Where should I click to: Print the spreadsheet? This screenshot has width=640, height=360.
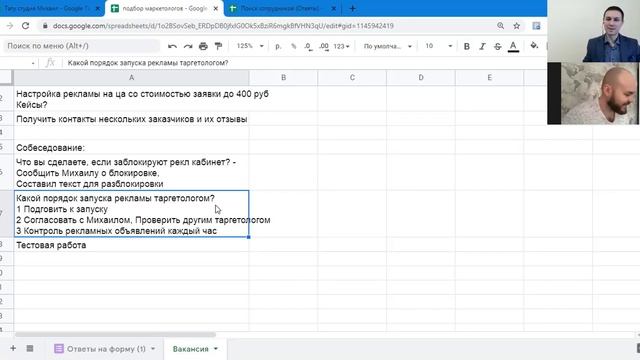pyautogui.click(x=203, y=46)
